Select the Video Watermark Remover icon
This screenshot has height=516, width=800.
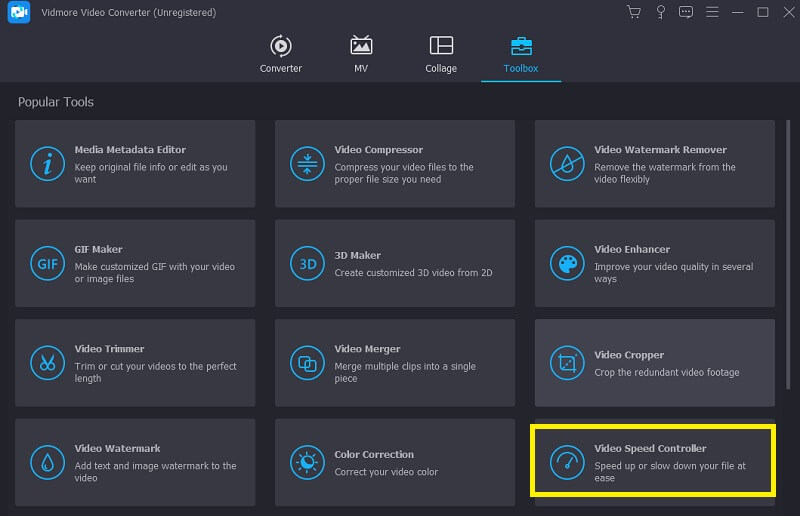567,164
